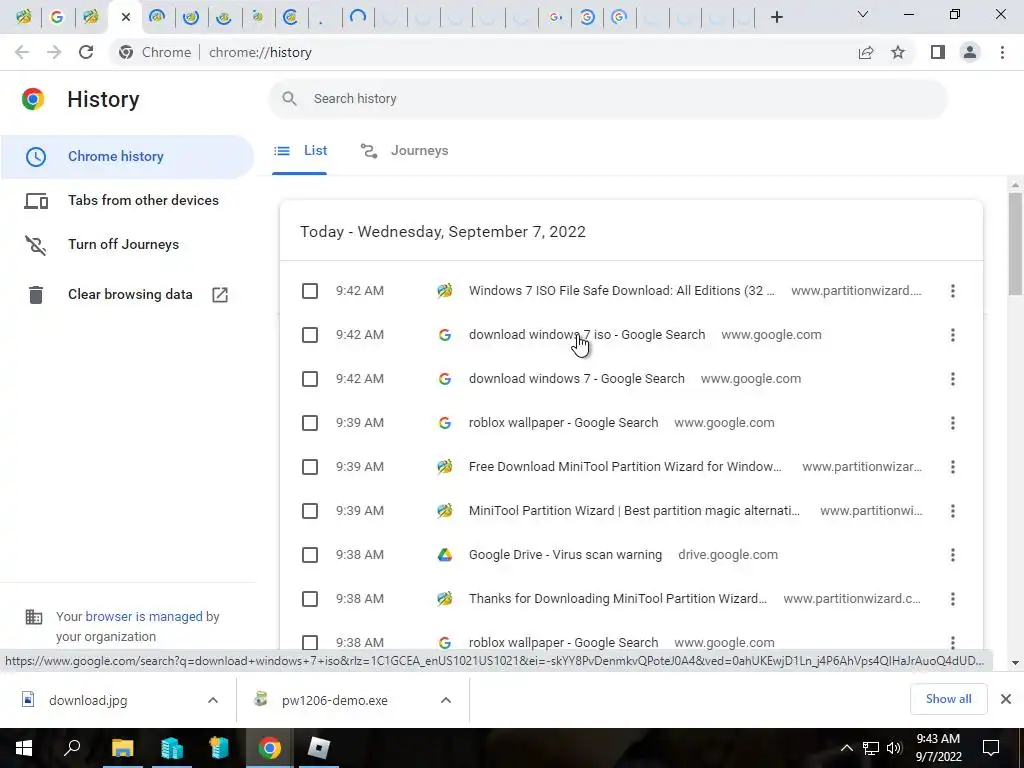This screenshot has height=768, width=1024.
Task: Open downloaded file pw1206-demo.exe
Action: click(334, 700)
